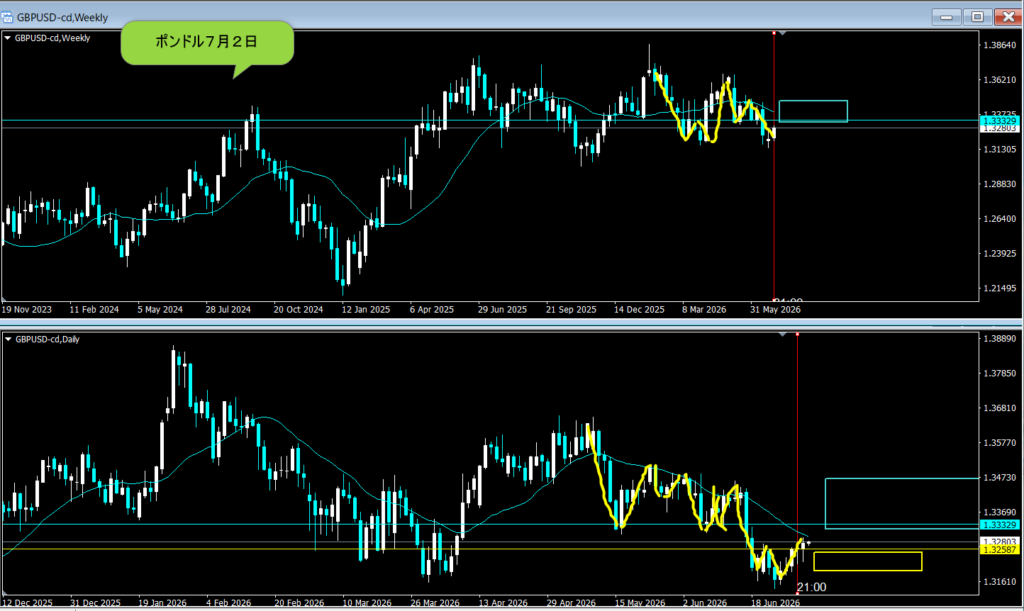Minimize the GBPUSD-cd,Weekly chart window
Screen dimensions: 1024x611
(x=946, y=17)
